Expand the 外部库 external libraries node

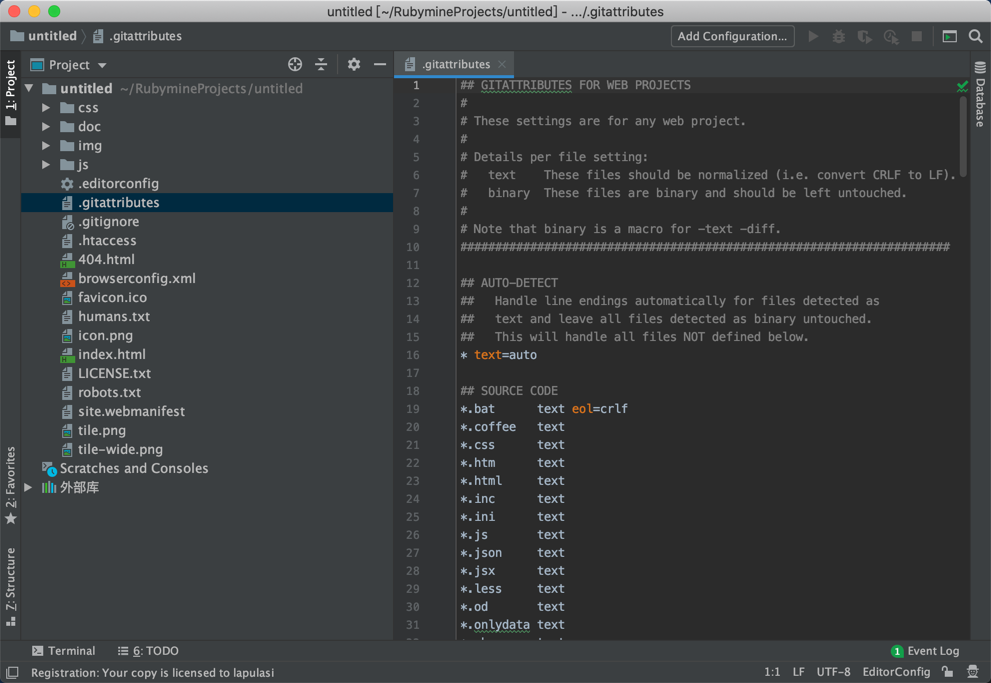coord(28,487)
